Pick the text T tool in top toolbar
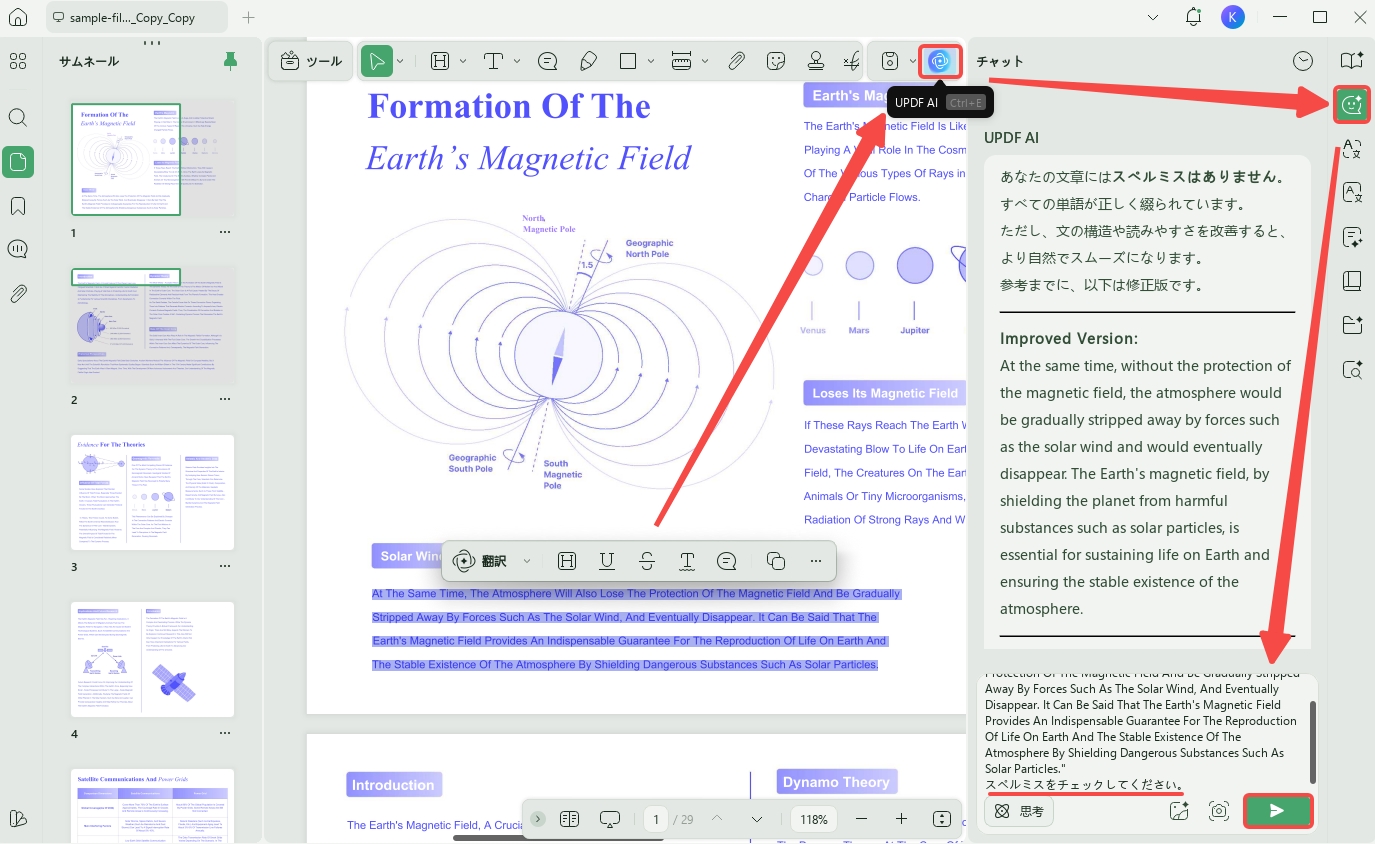The image size is (1375, 844). [x=493, y=61]
